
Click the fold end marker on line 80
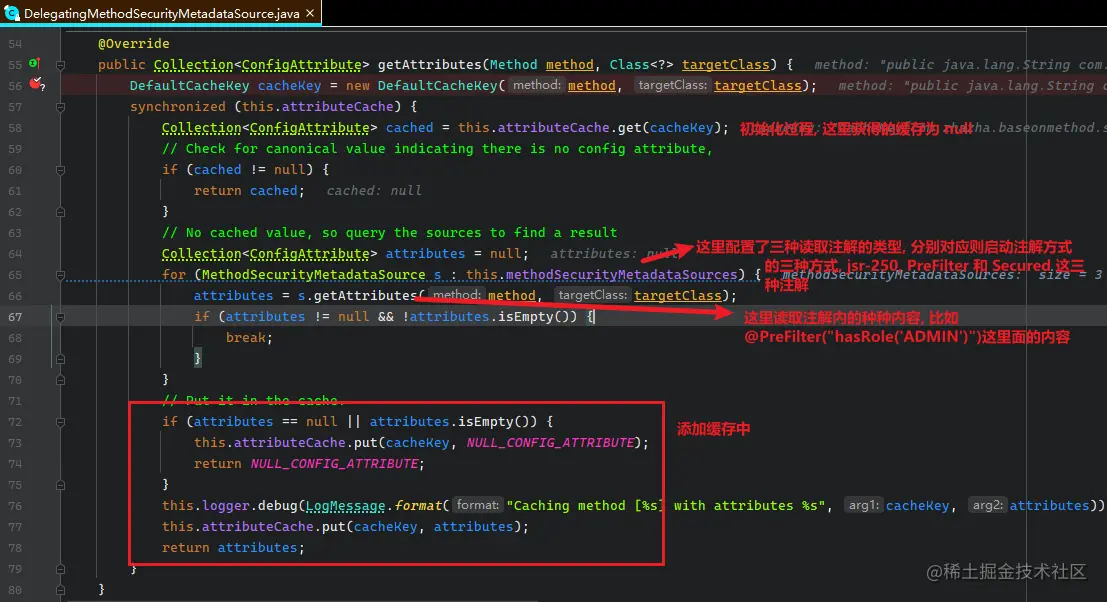60,590
